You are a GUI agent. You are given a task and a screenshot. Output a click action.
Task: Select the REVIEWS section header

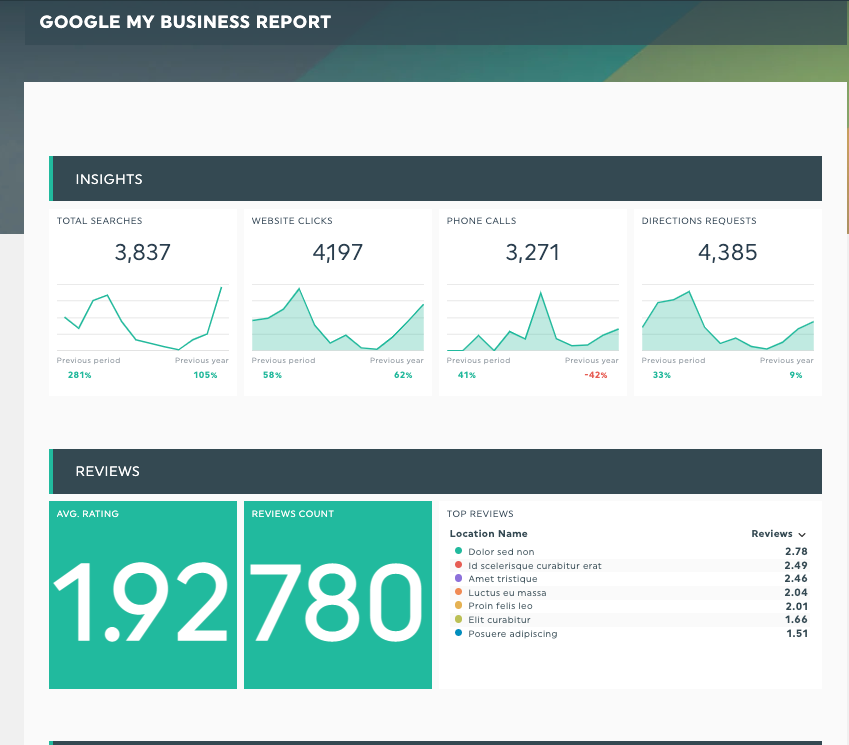click(x=107, y=470)
